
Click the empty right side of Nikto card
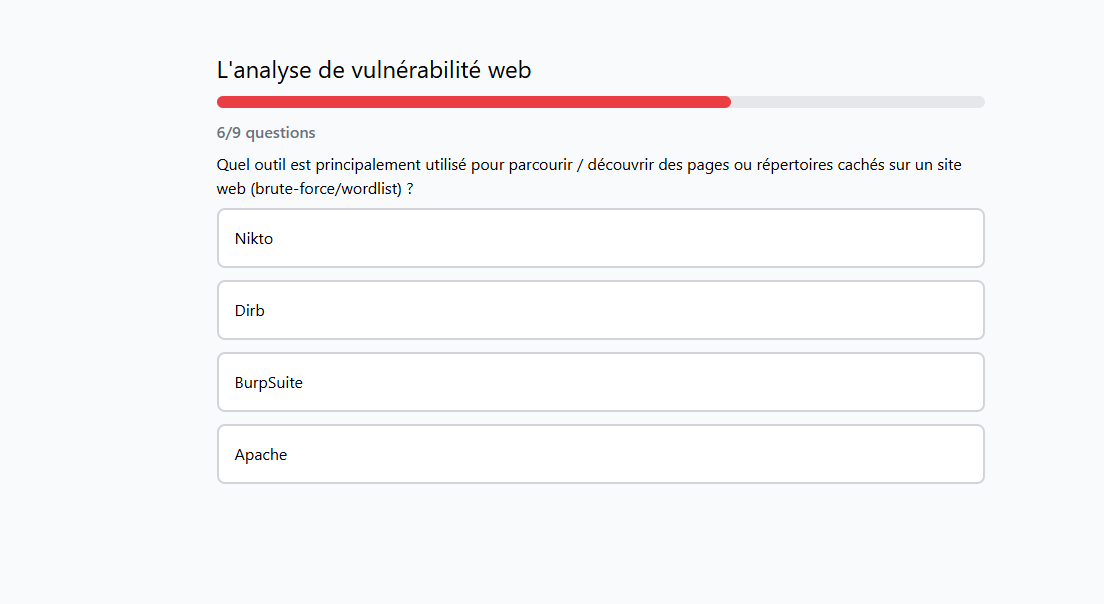point(900,238)
